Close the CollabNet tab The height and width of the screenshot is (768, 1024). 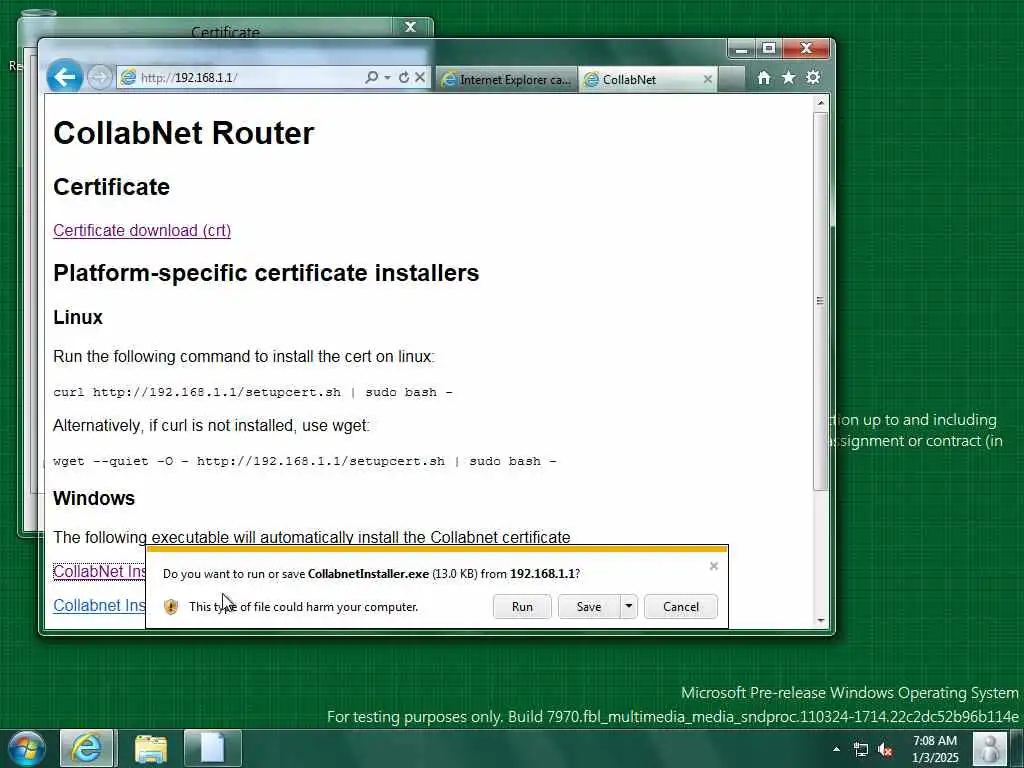(x=708, y=79)
